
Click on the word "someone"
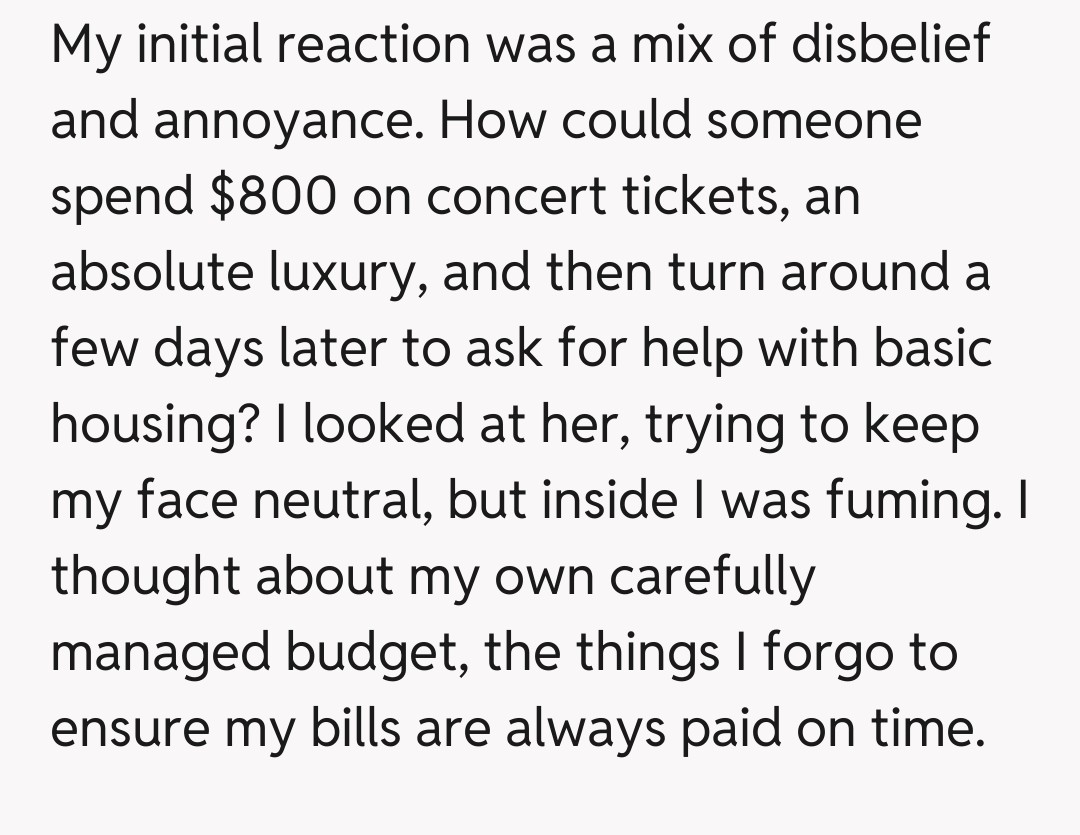click(x=814, y=121)
